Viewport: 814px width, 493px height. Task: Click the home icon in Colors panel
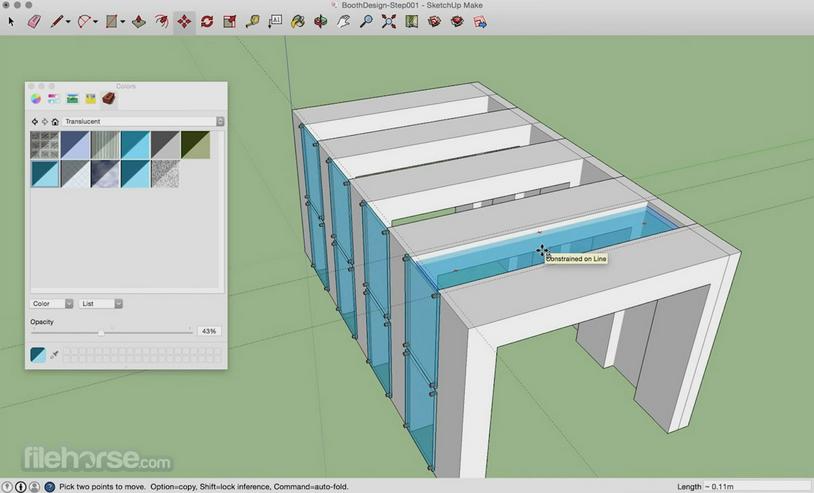click(x=55, y=121)
